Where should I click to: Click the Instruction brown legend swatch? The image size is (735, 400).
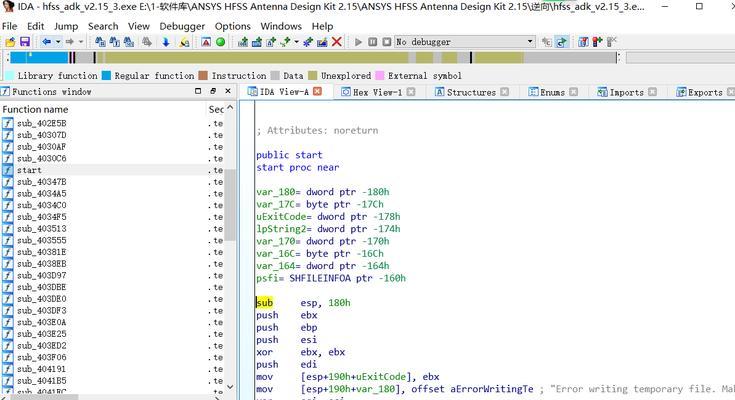[203, 75]
